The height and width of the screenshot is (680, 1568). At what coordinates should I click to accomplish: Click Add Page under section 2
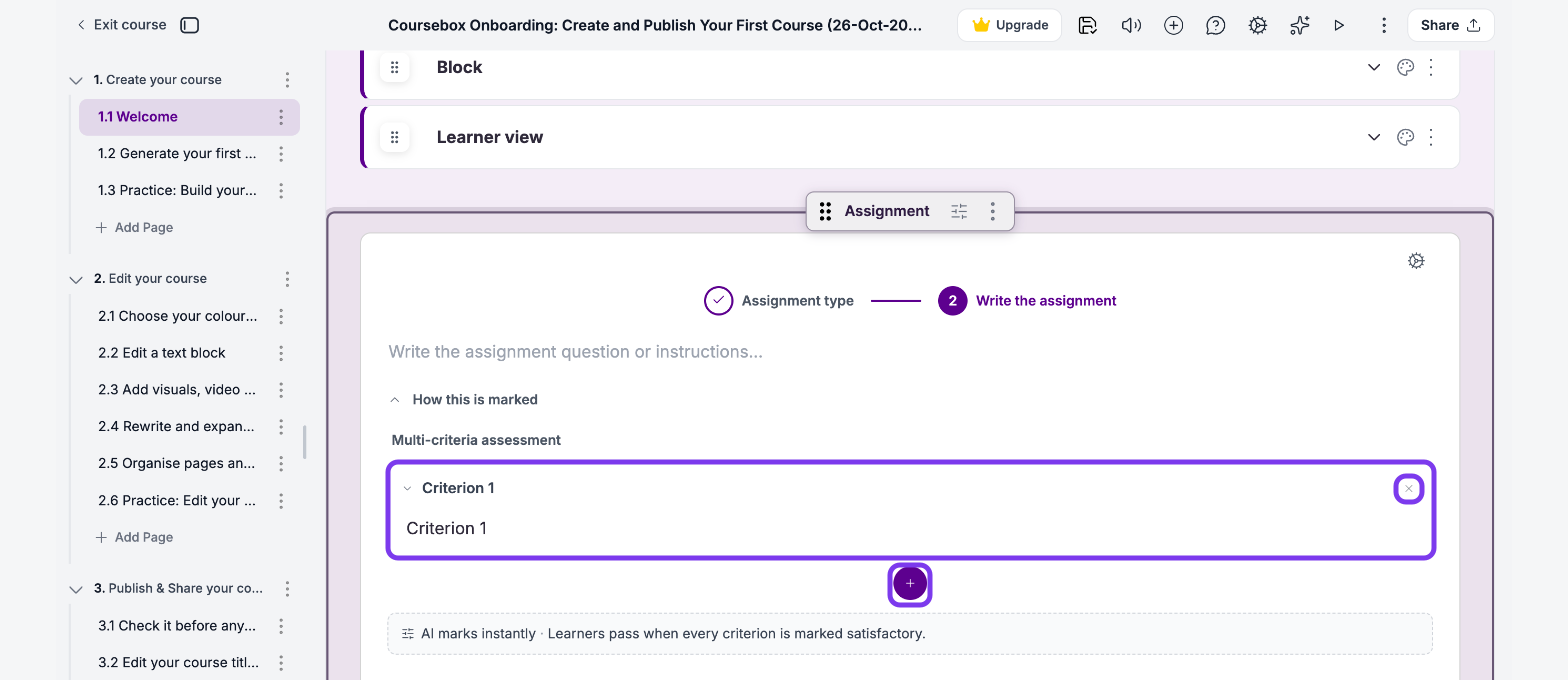click(x=134, y=538)
